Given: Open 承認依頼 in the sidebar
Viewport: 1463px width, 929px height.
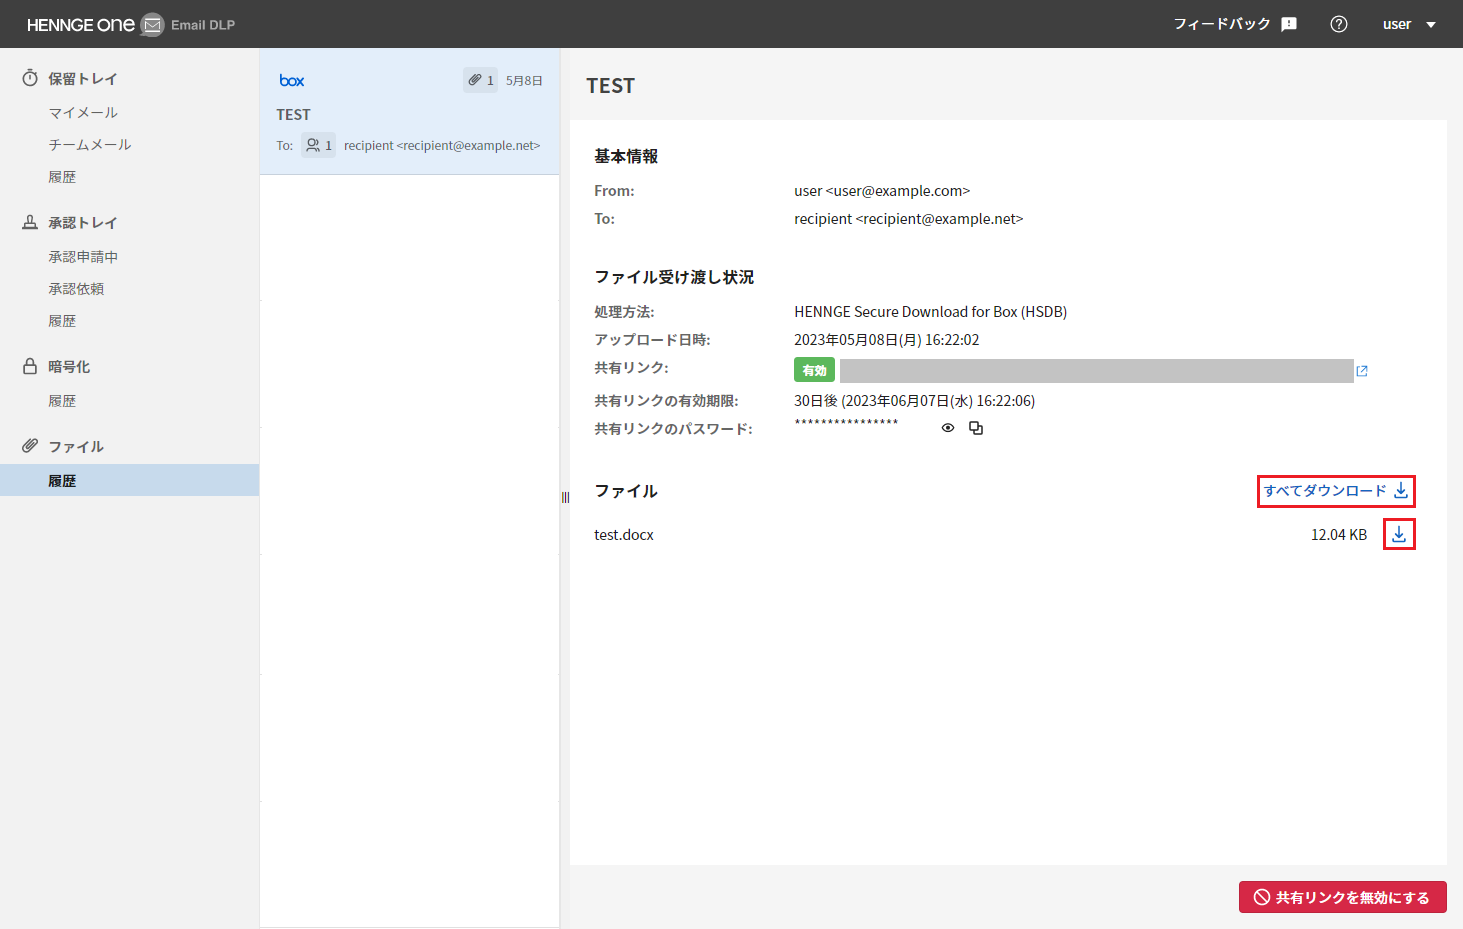Looking at the screenshot, I should (76, 289).
